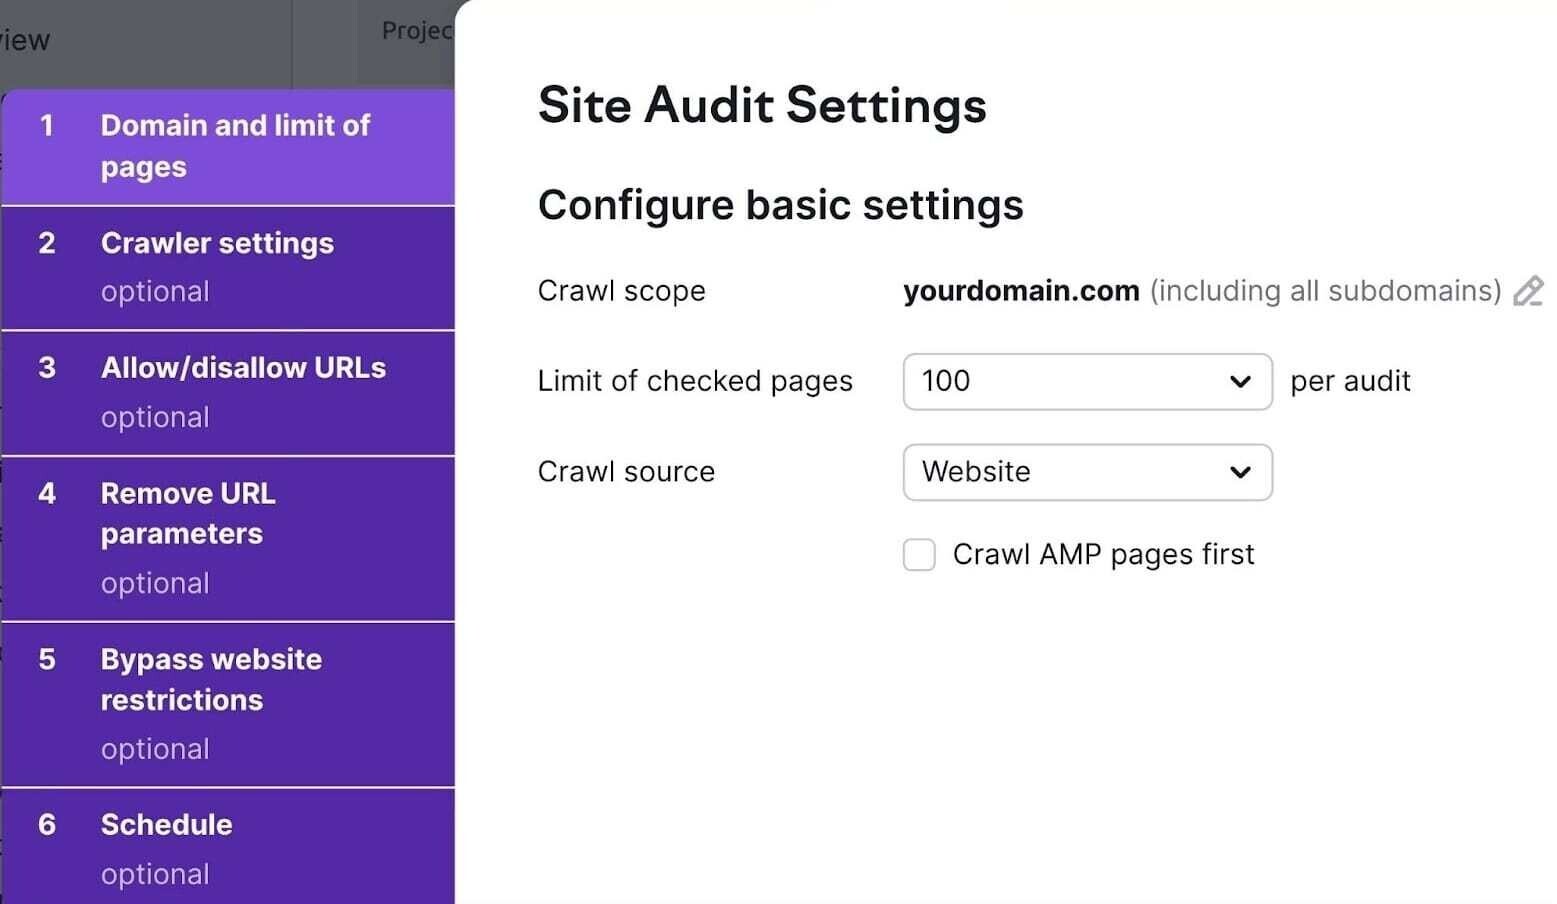1557x904 pixels.
Task: Click the "(including all subdomains)" text
Action: click(1325, 291)
